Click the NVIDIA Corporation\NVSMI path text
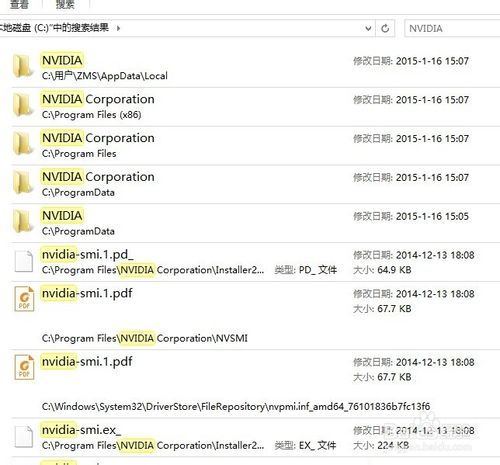 (x=145, y=338)
